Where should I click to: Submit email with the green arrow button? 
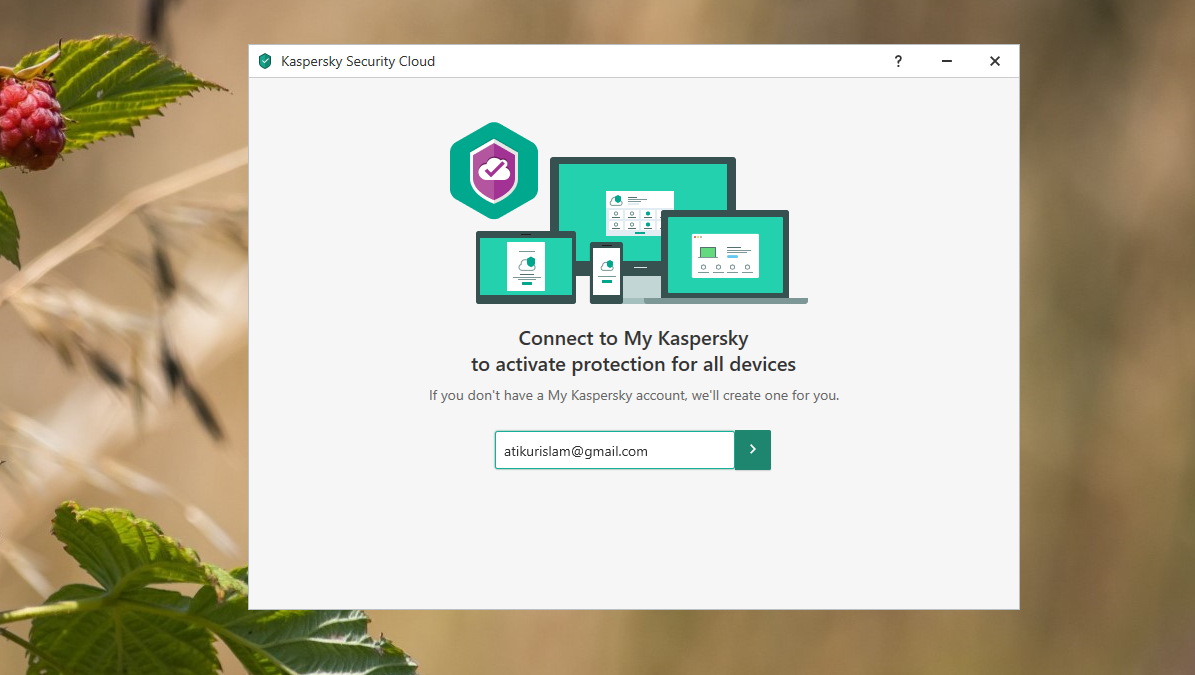752,449
